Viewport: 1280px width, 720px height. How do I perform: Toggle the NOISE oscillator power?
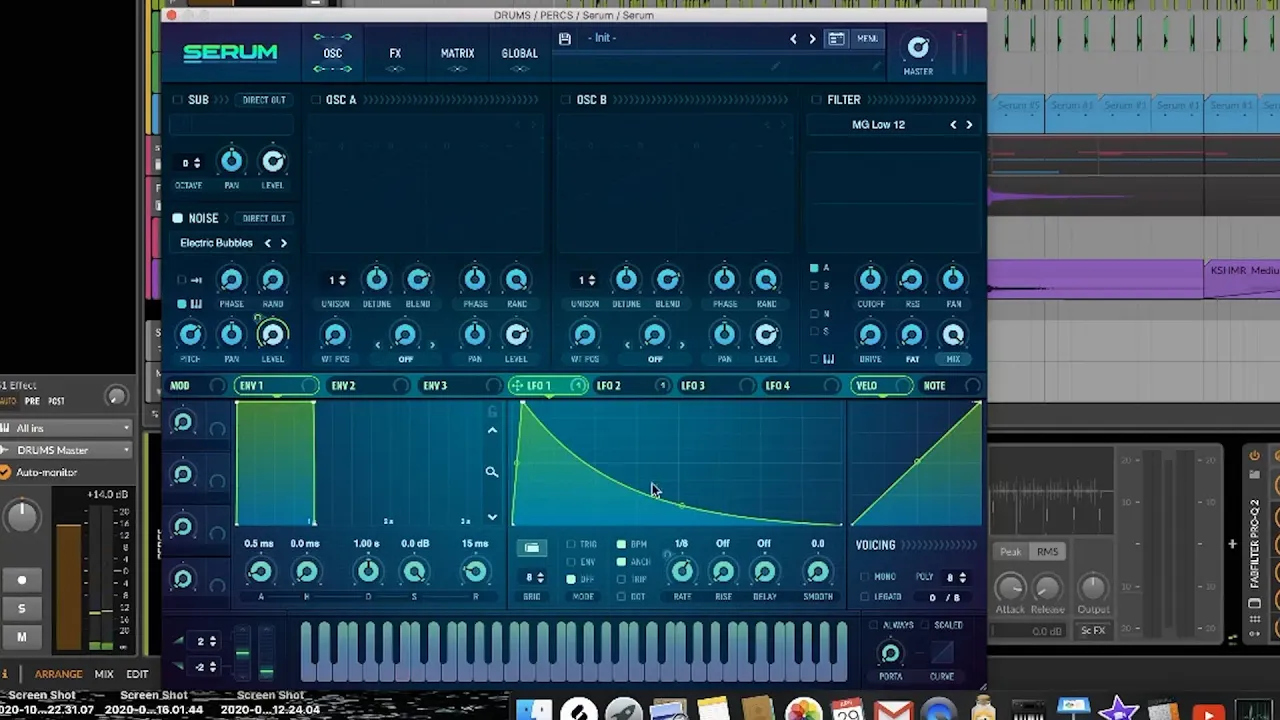tap(177, 218)
